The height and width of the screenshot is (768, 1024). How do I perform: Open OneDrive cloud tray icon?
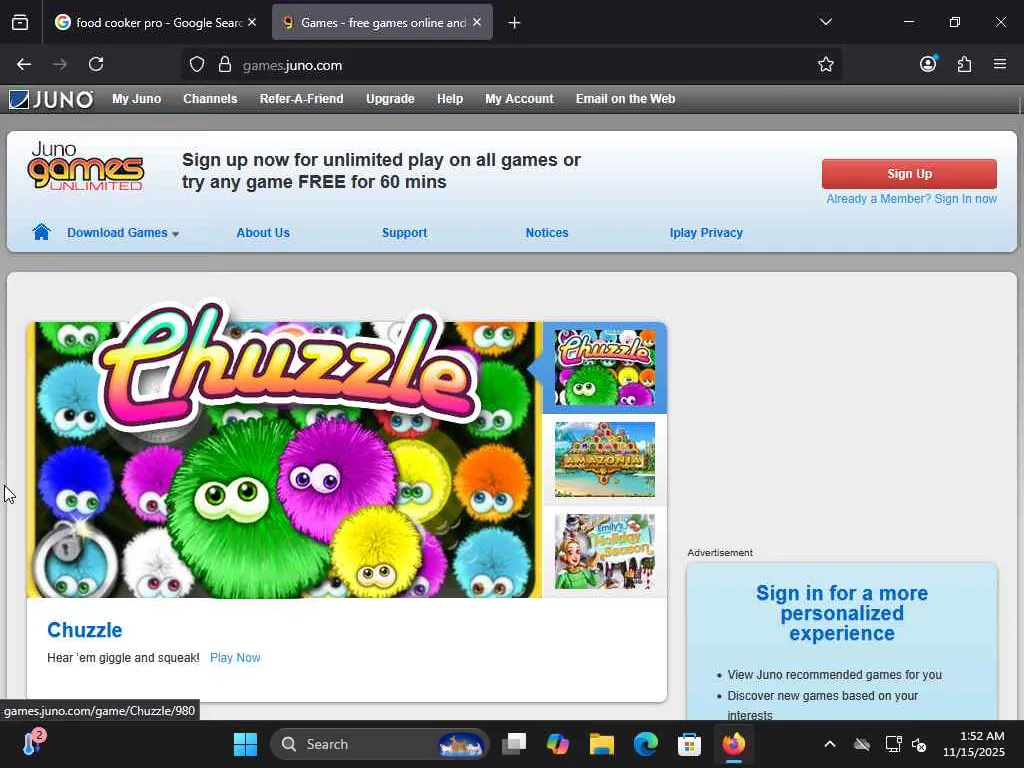tap(862, 744)
